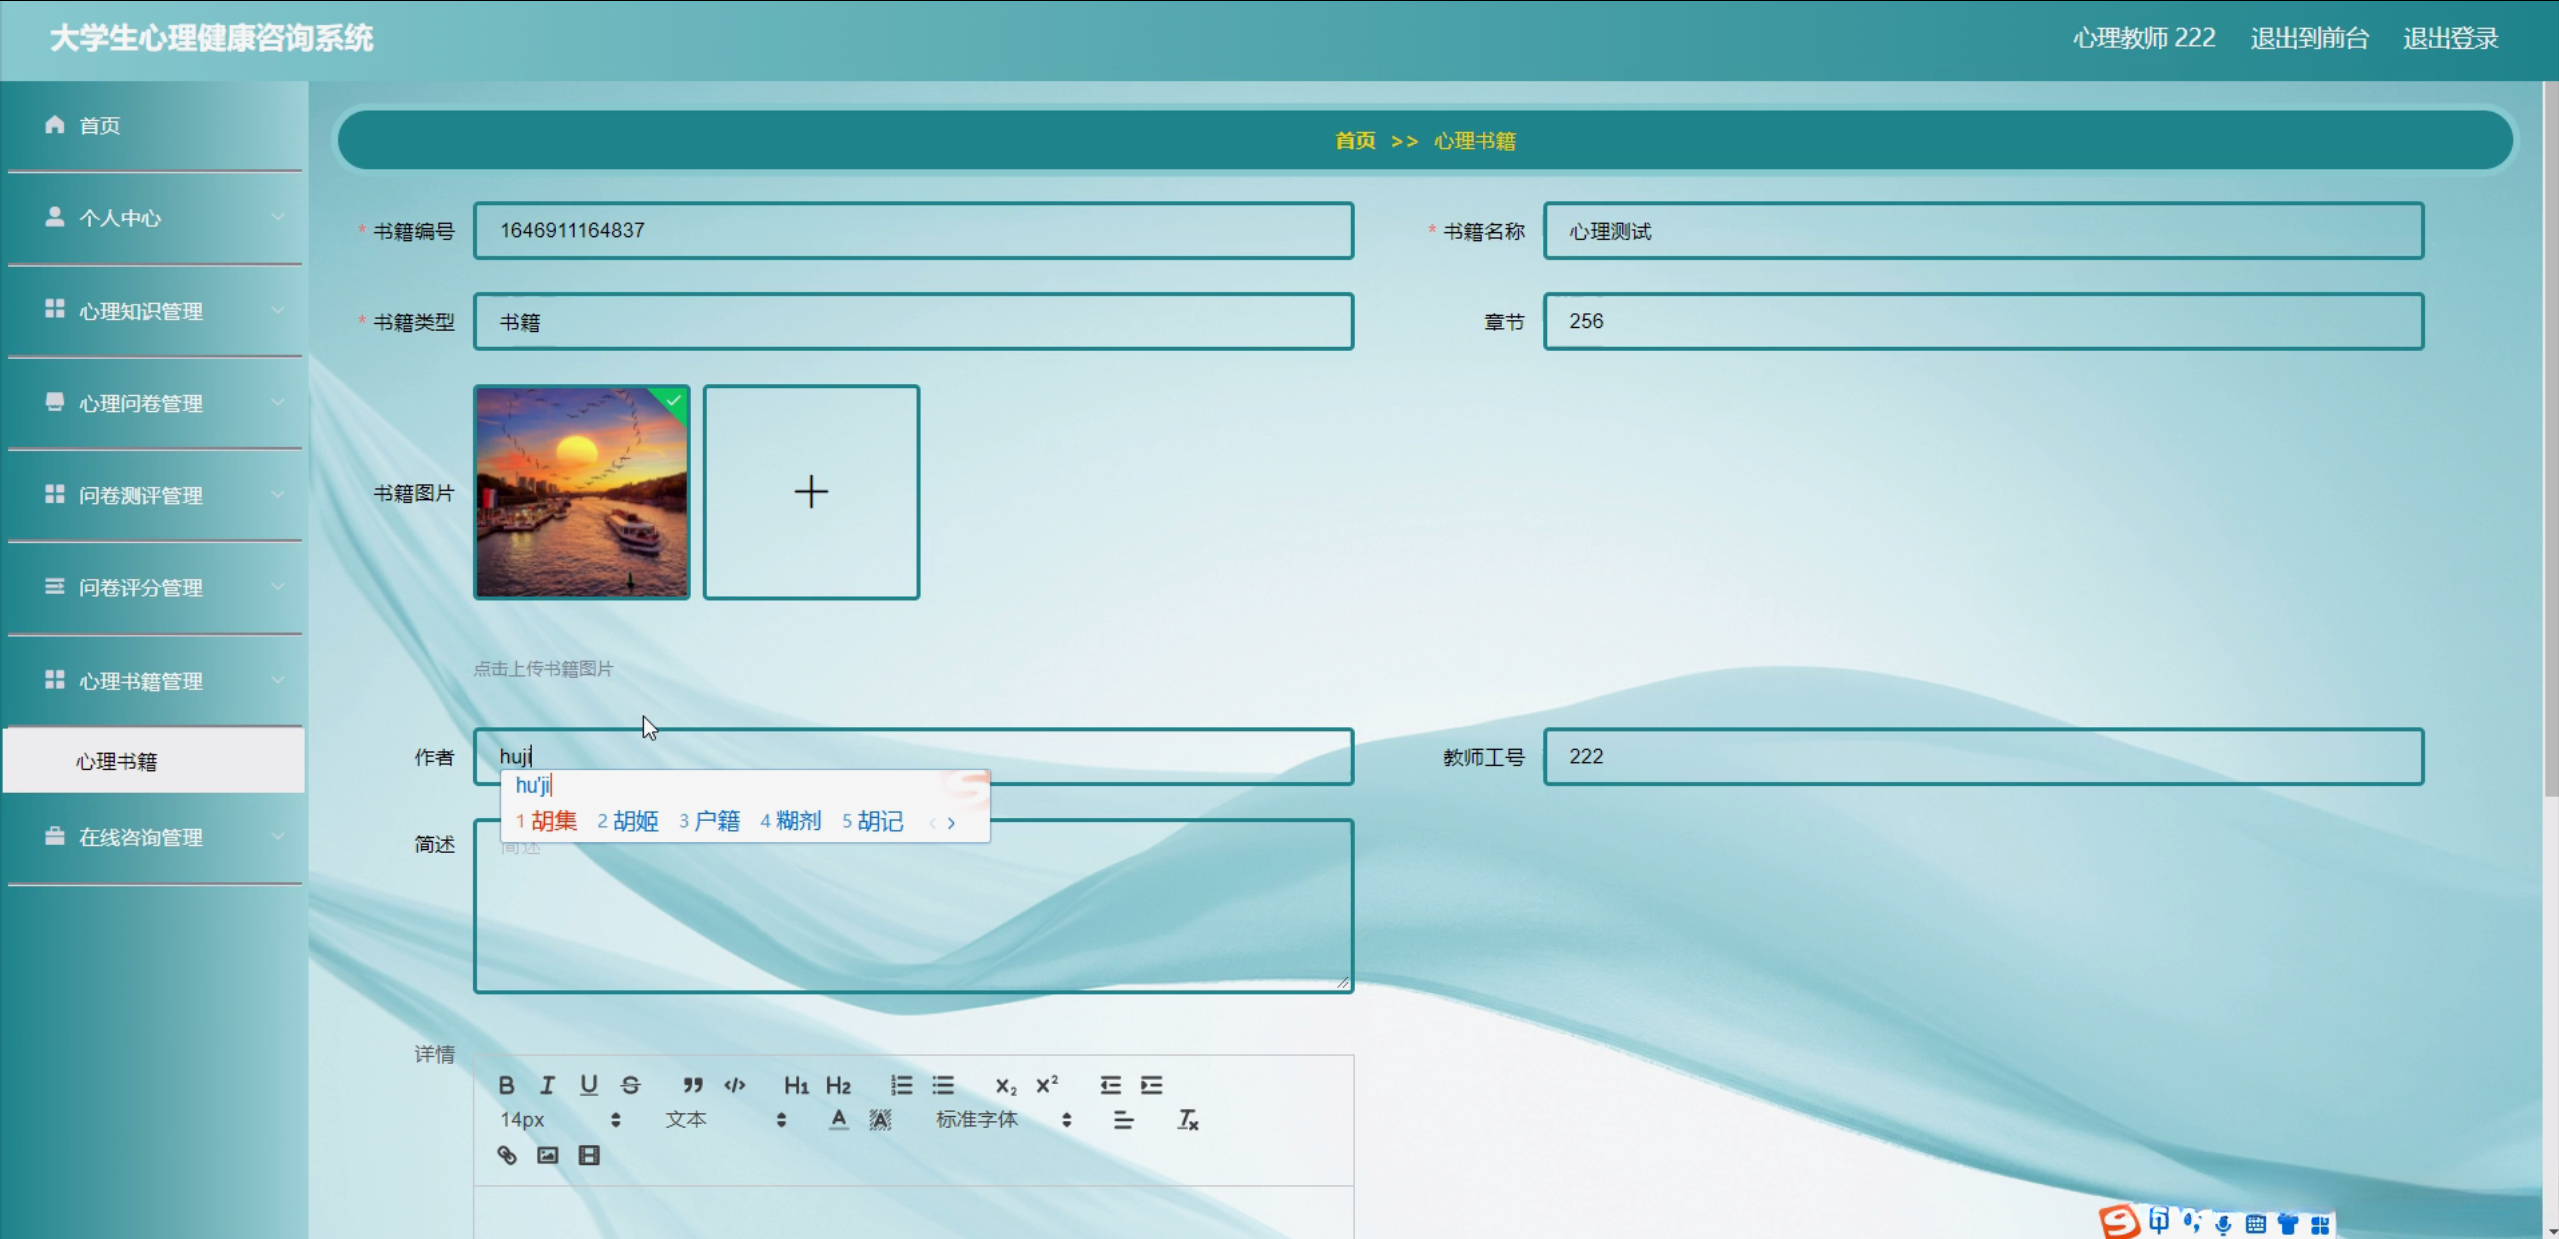Select 首页 in the left sidebar

pyautogui.click(x=100, y=126)
